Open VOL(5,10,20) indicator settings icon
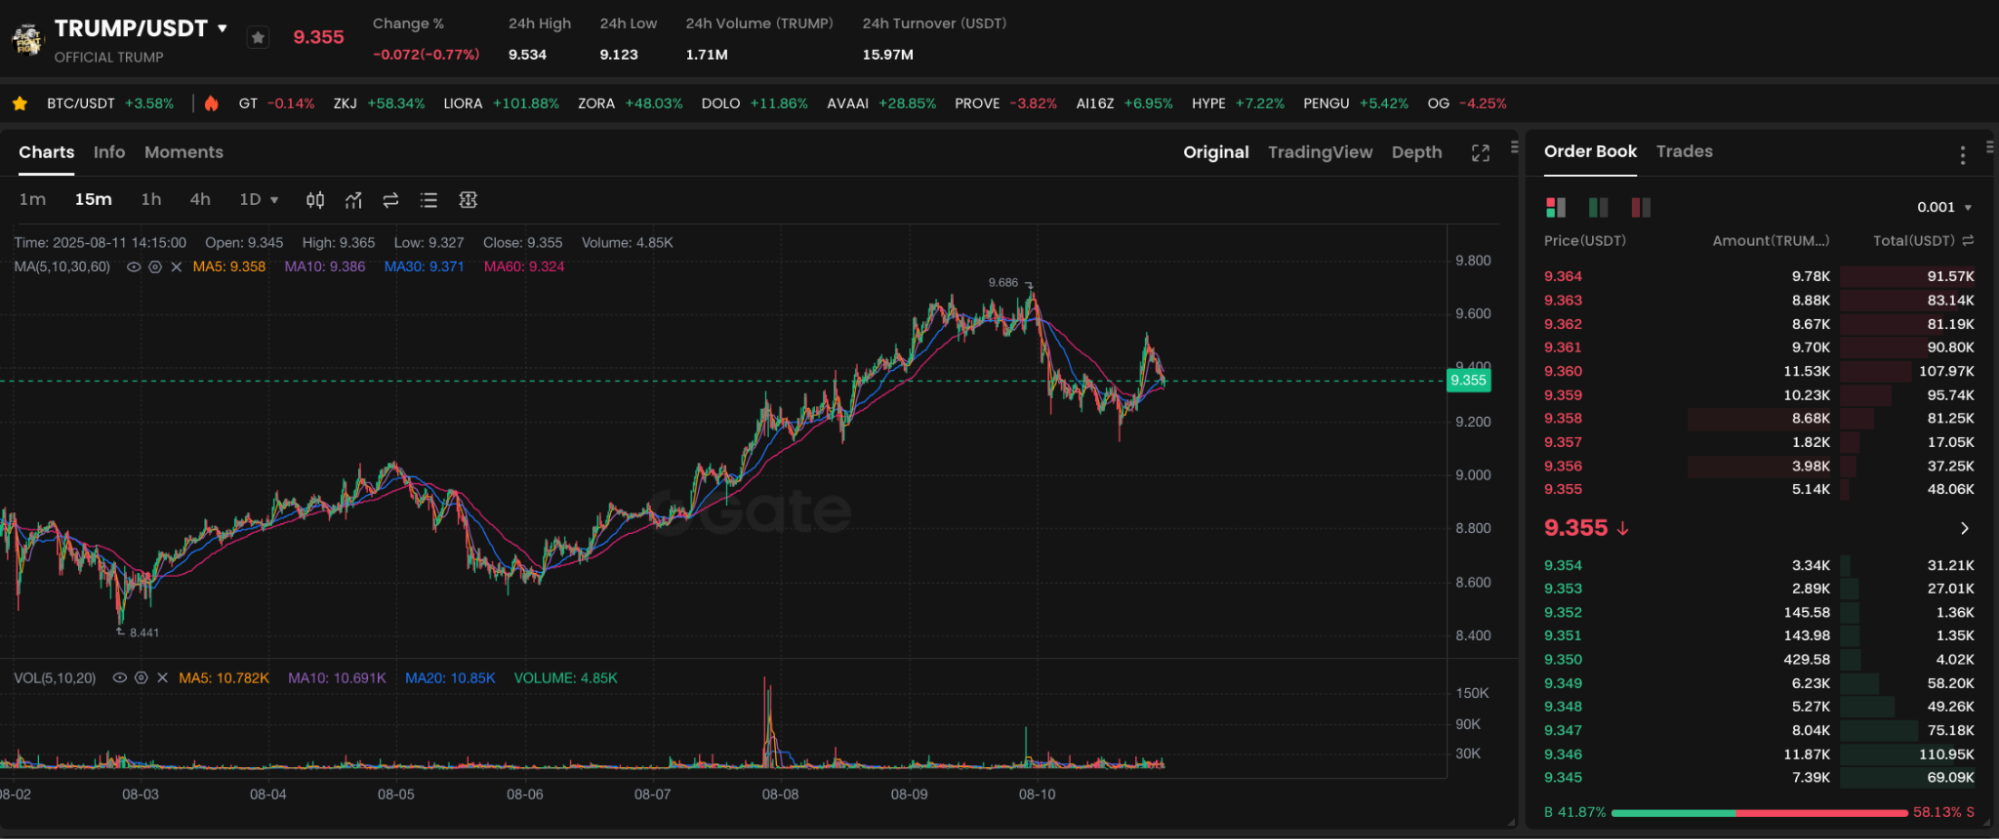Viewport: 1999px width, 840px height. [x=141, y=678]
